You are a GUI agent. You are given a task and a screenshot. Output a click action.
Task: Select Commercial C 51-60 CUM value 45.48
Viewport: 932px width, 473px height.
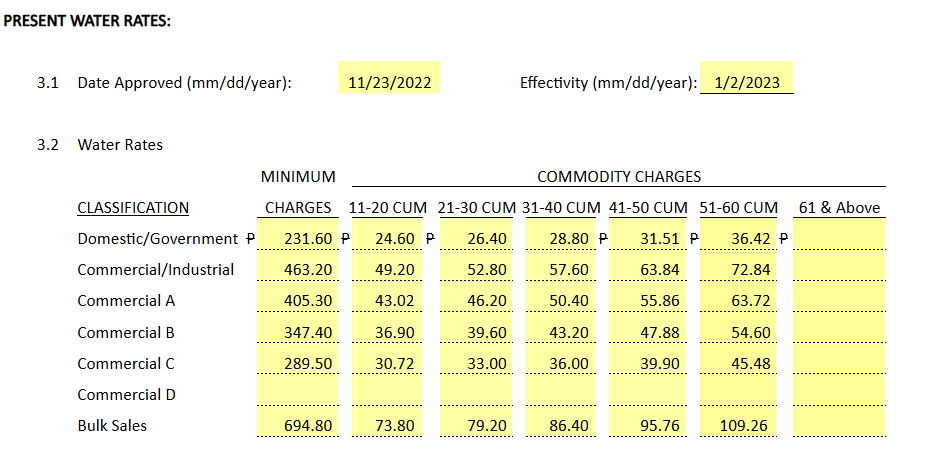pyautogui.click(x=738, y=359)
